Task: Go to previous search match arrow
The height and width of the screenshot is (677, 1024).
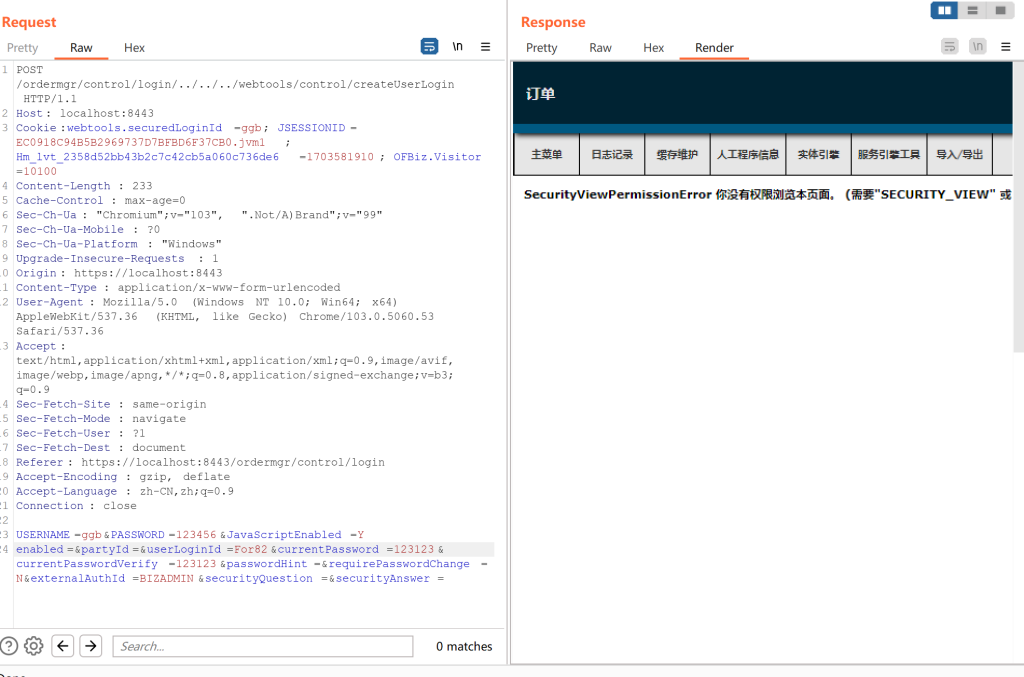Action: point(63,646)
